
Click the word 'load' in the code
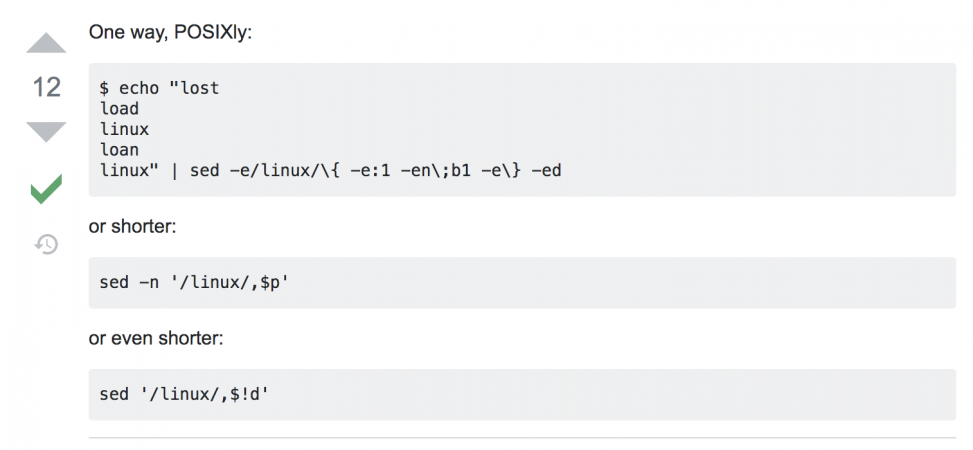tap(119, 109)
